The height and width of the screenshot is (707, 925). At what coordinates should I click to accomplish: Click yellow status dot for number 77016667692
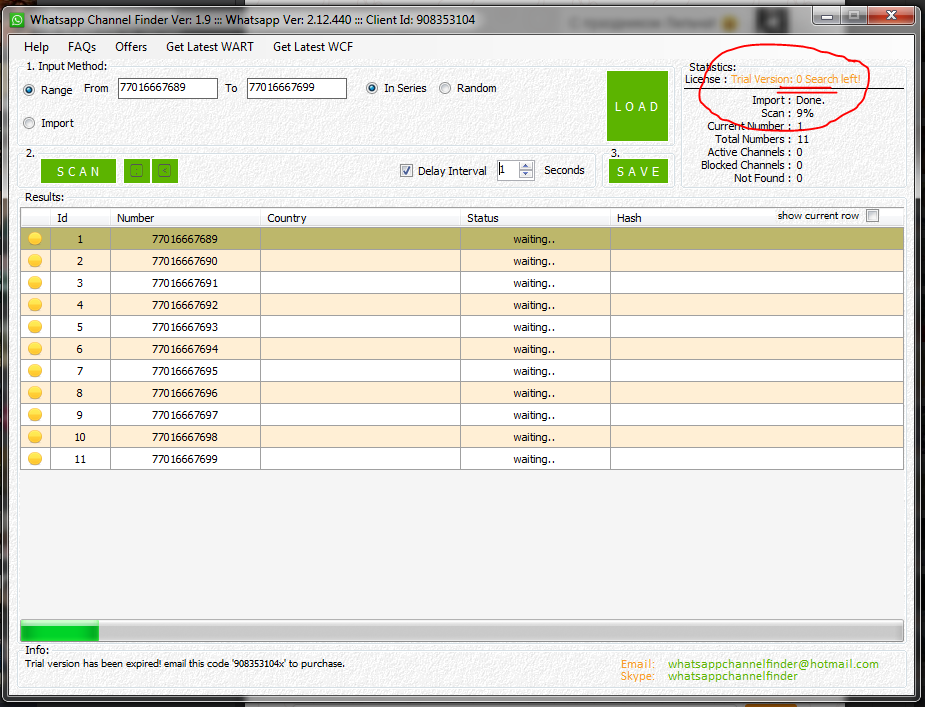pos(35,305)
